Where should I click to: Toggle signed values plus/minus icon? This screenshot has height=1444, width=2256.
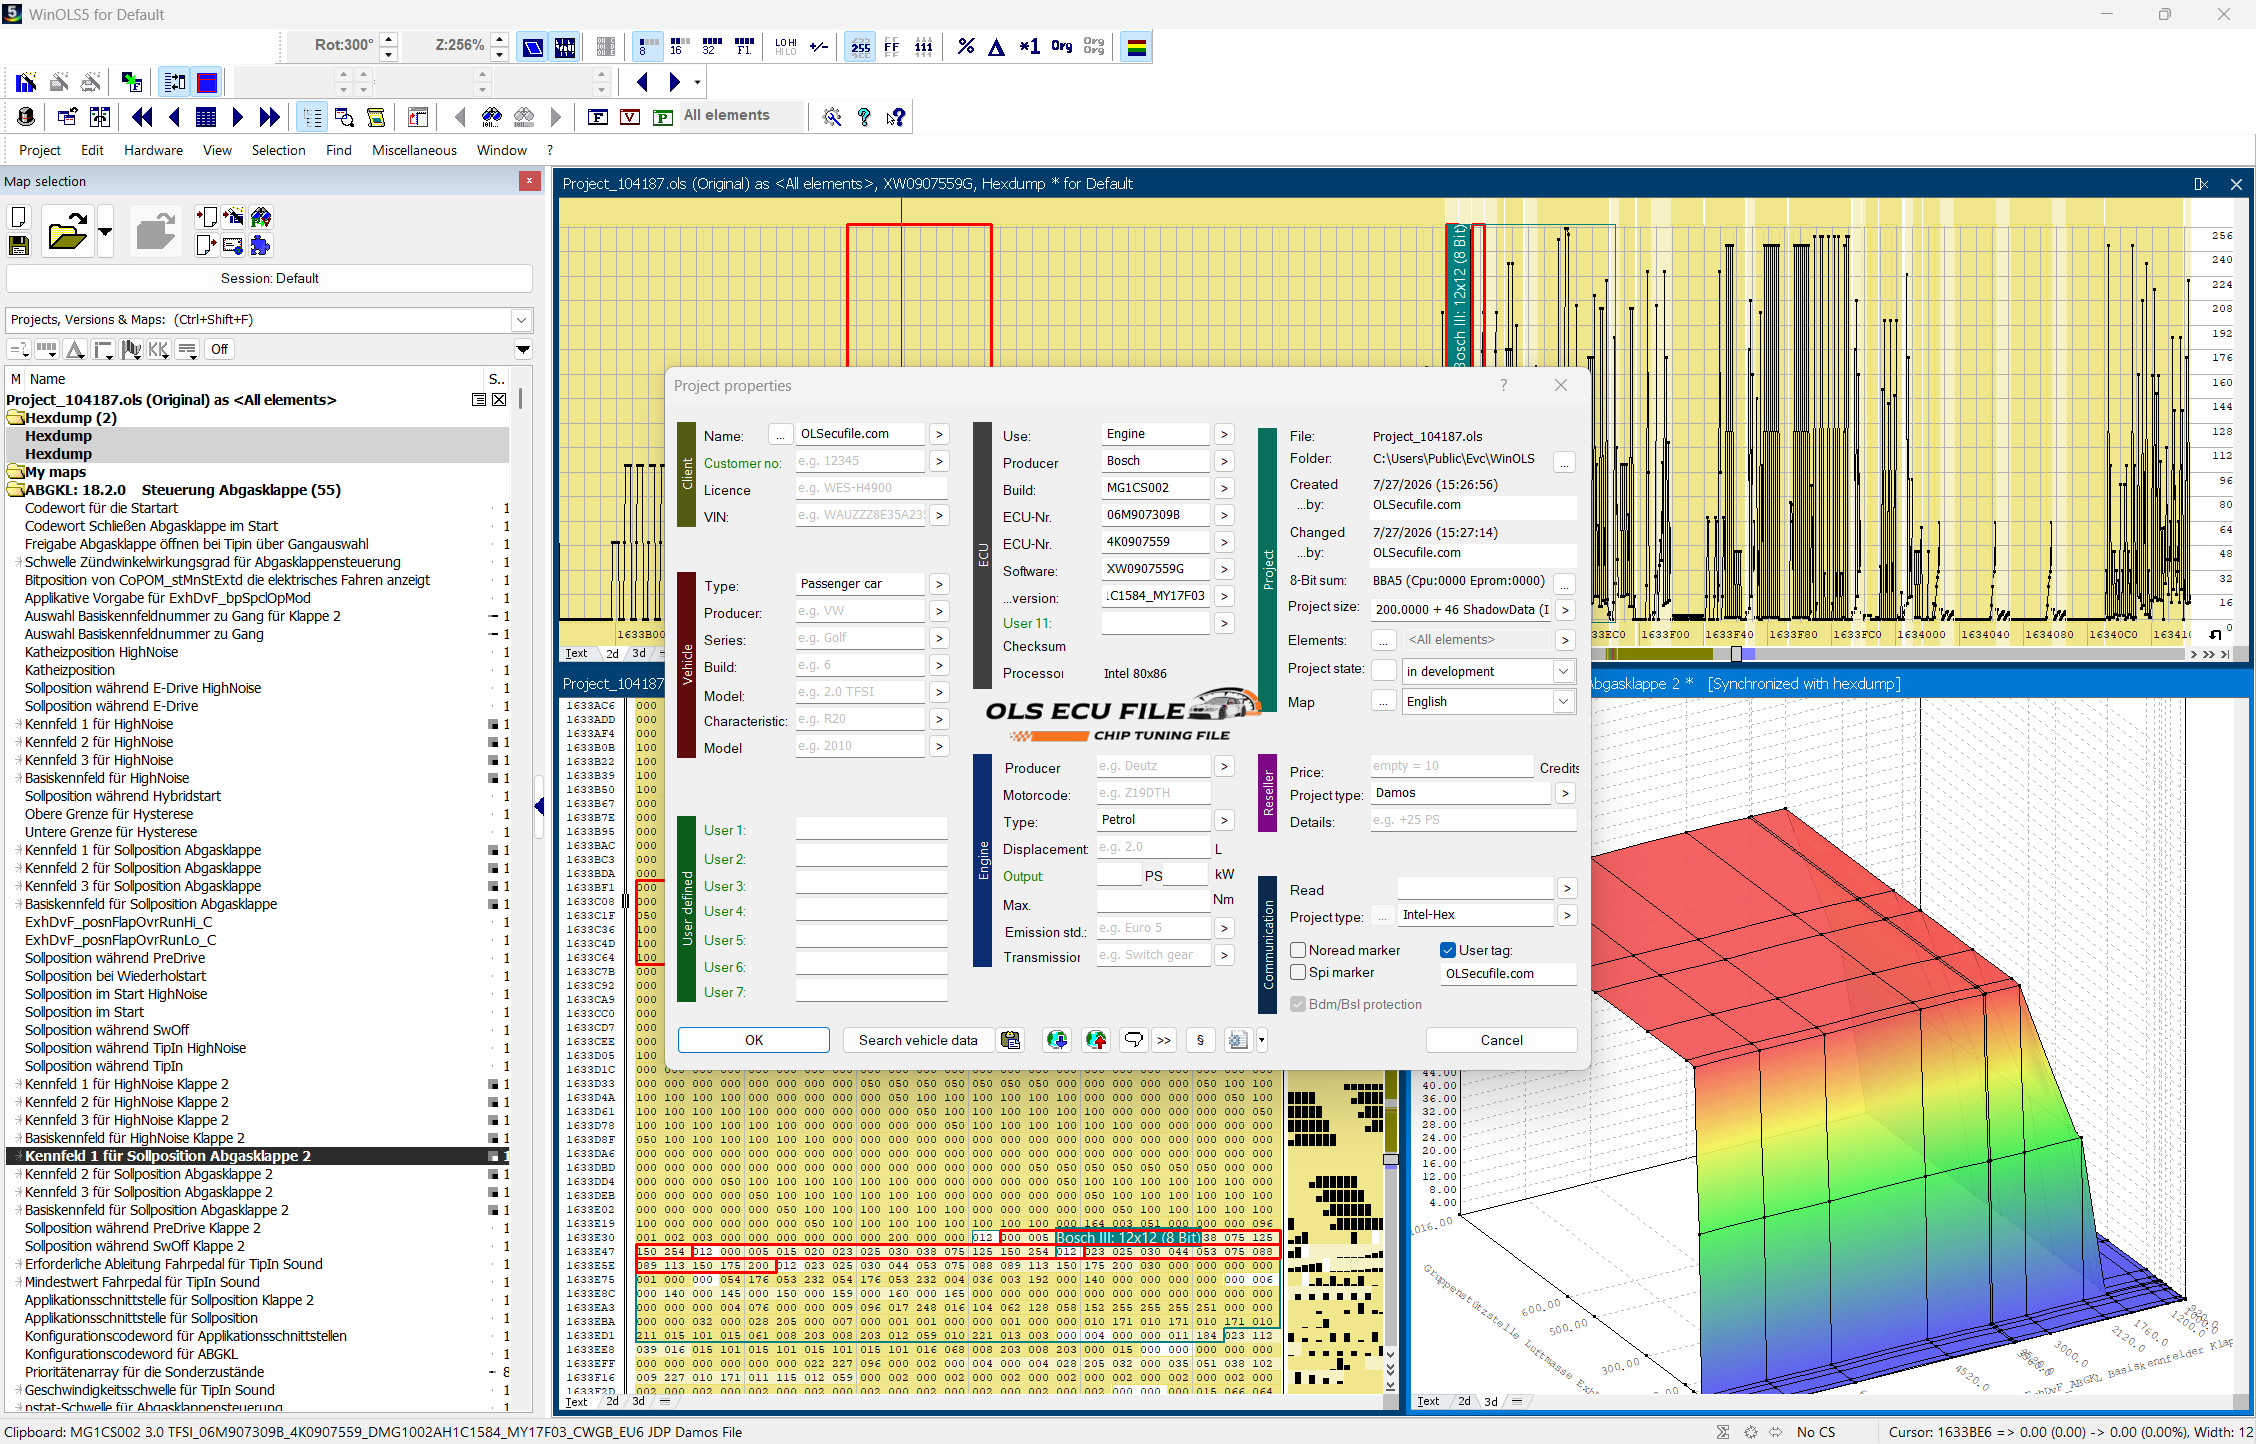pos(819,46)
